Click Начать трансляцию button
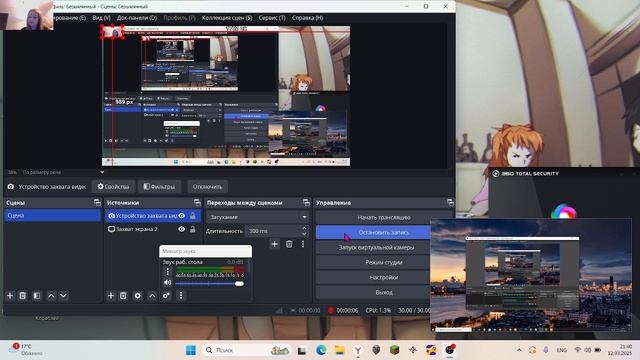 pyautogui.click(x=384, y=218)
